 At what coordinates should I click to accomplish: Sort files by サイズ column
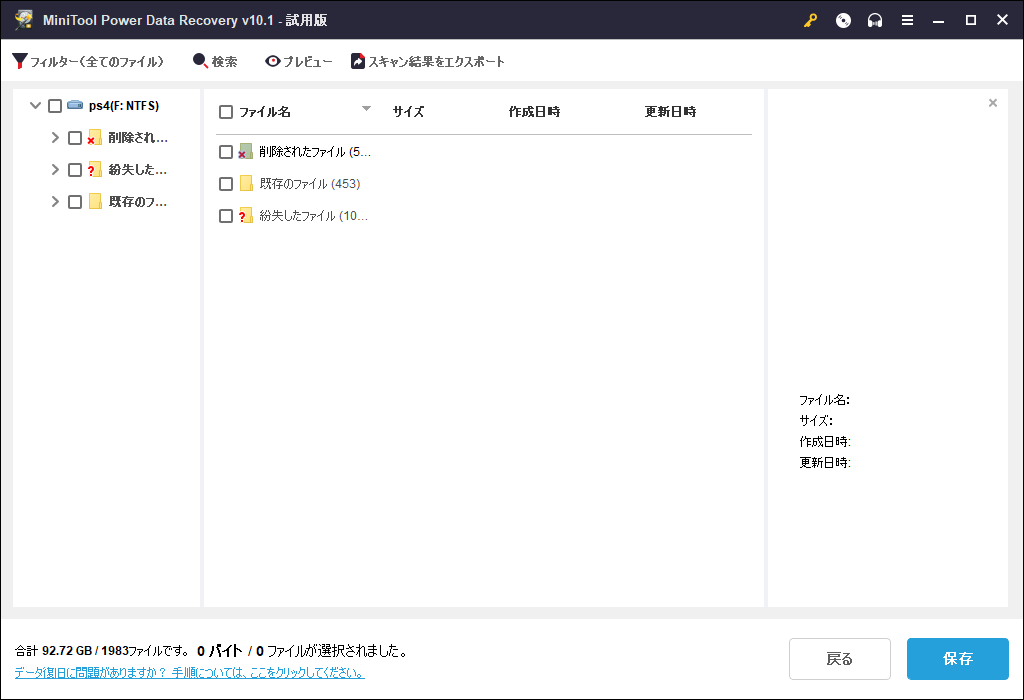(408, 112)
